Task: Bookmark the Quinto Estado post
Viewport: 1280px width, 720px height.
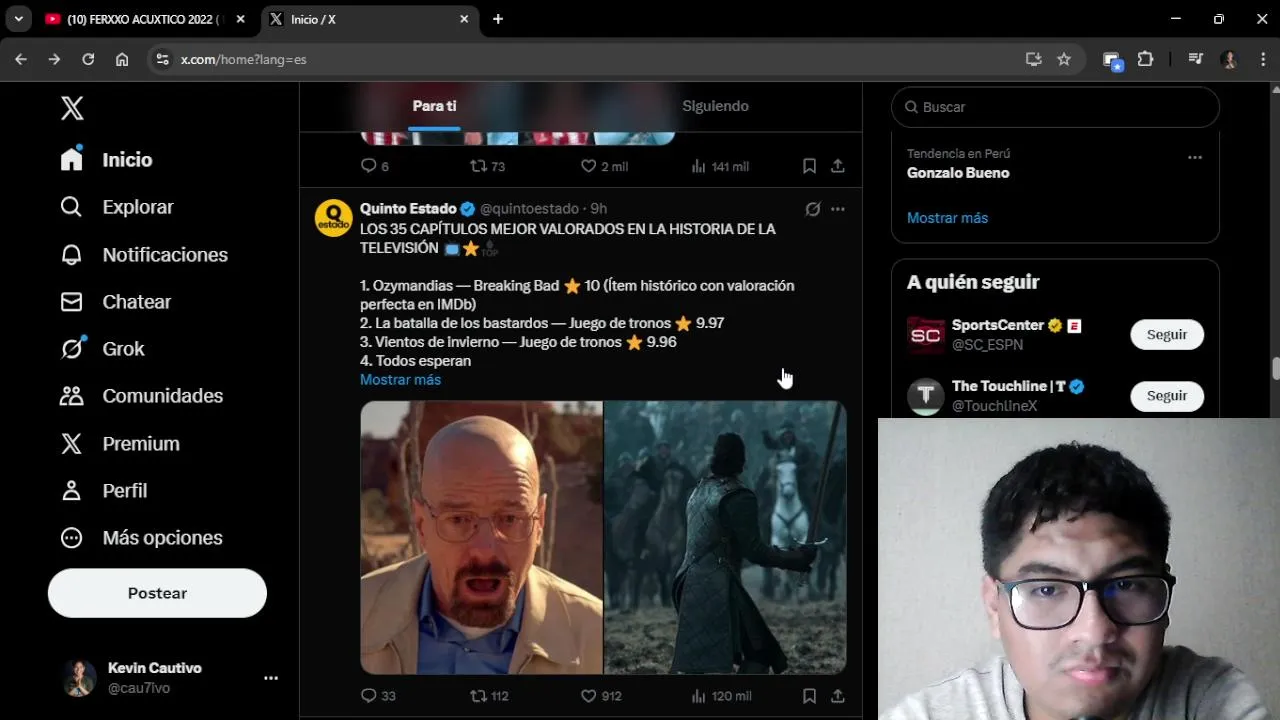Action: click(809, 696)
